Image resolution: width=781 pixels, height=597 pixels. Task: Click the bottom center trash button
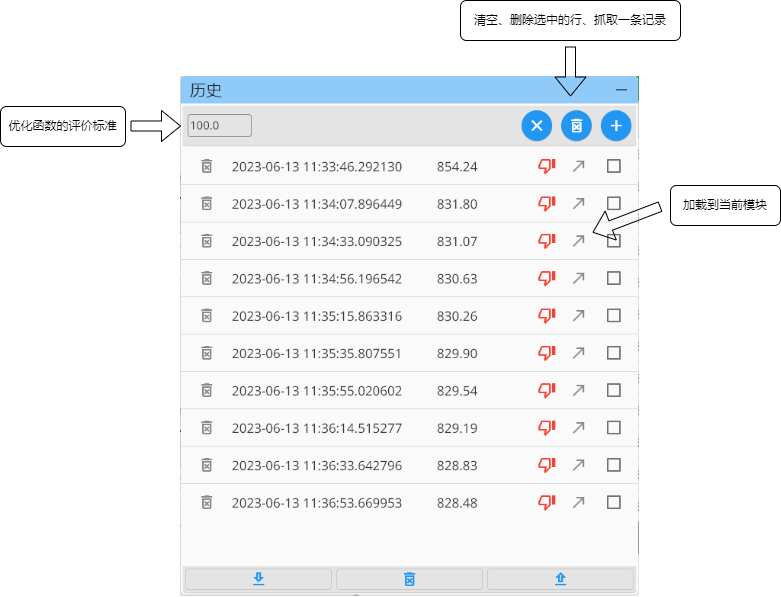[409, 579]
